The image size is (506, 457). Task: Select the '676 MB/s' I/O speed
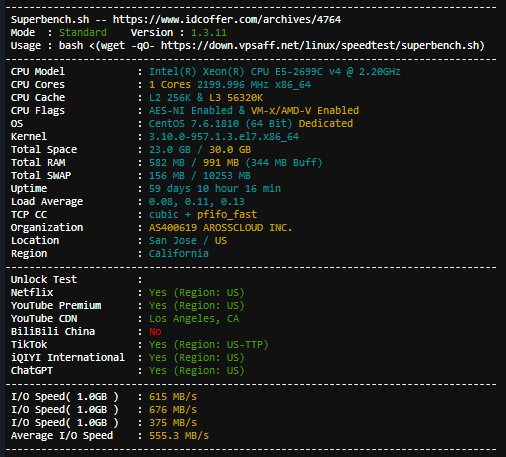[173, 410]
